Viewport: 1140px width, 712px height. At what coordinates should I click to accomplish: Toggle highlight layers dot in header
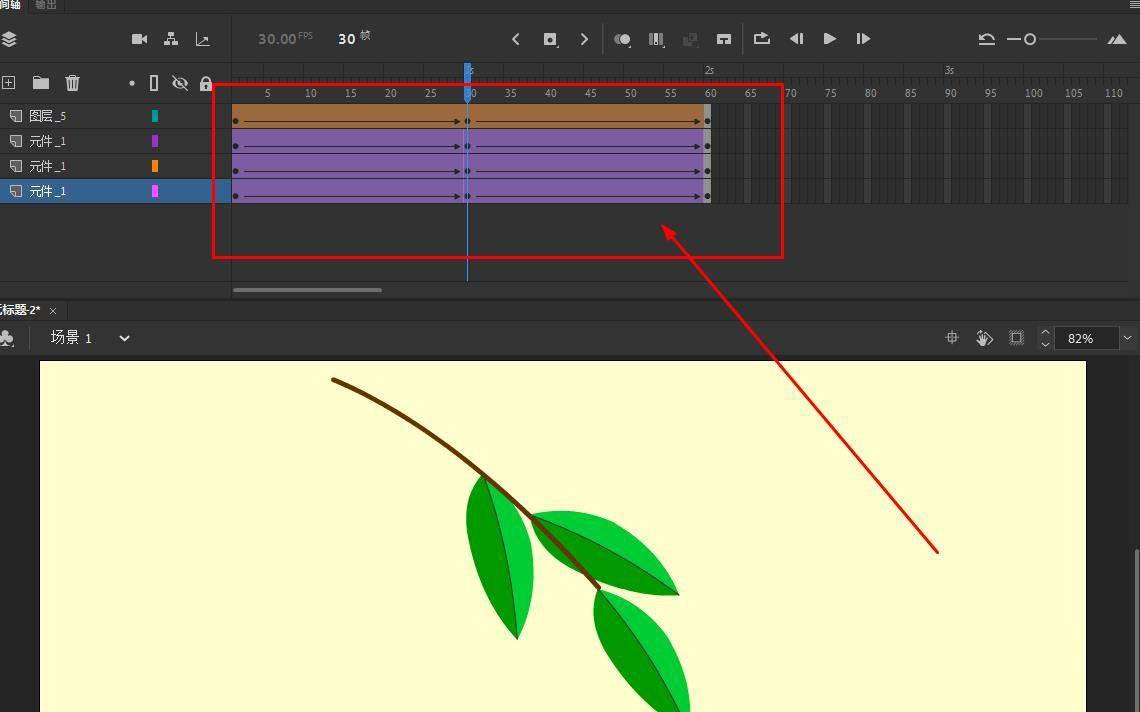132,84
